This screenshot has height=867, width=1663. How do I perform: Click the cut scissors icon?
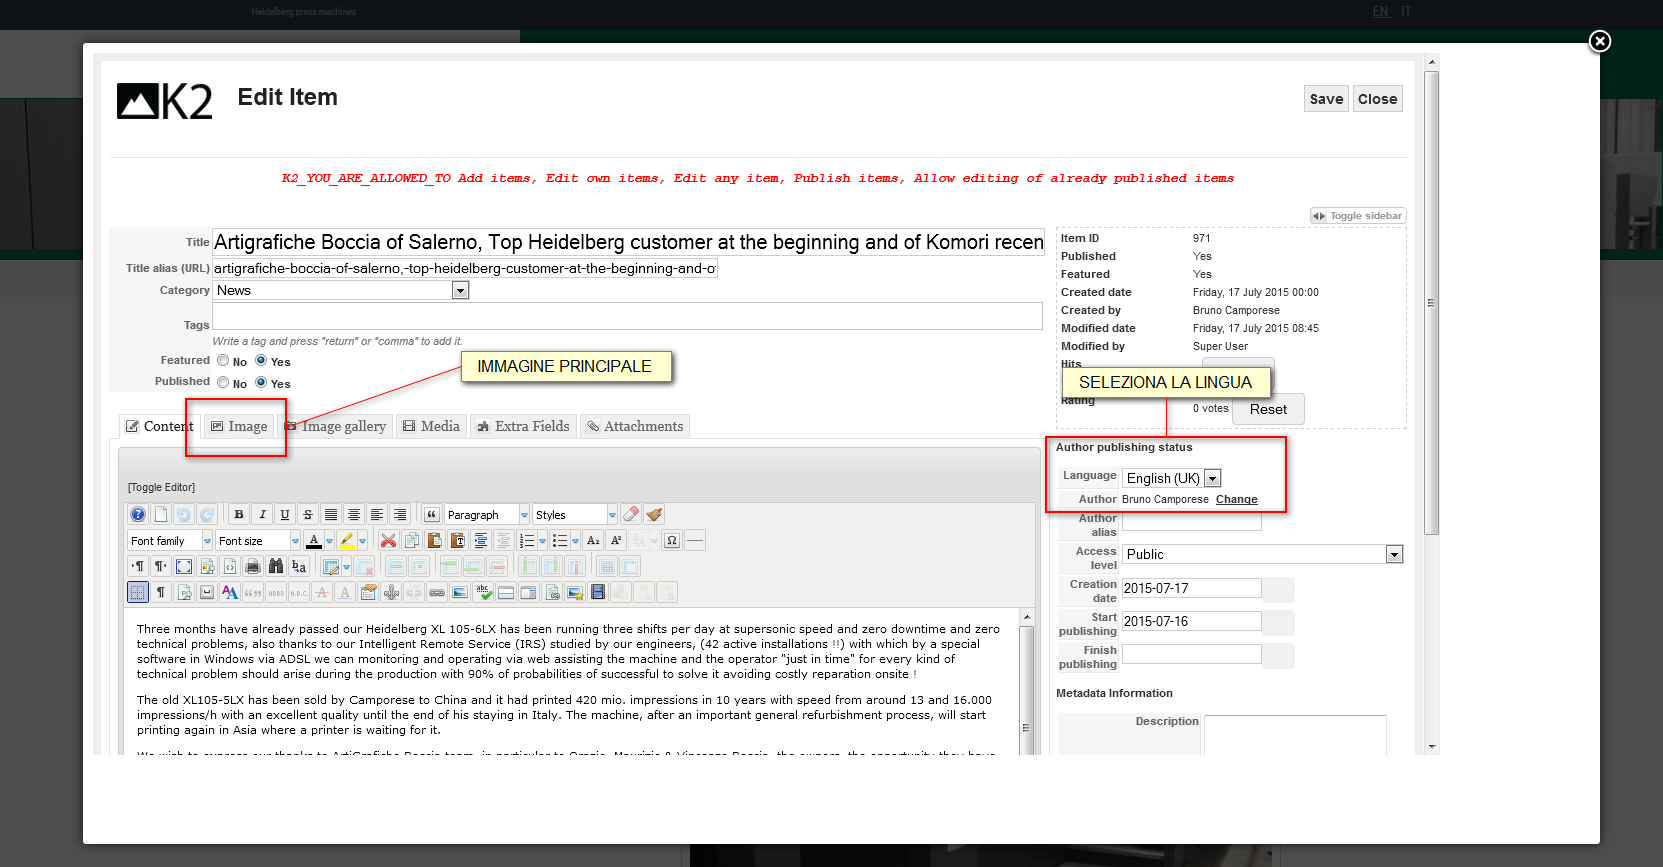tap(389, 540)
